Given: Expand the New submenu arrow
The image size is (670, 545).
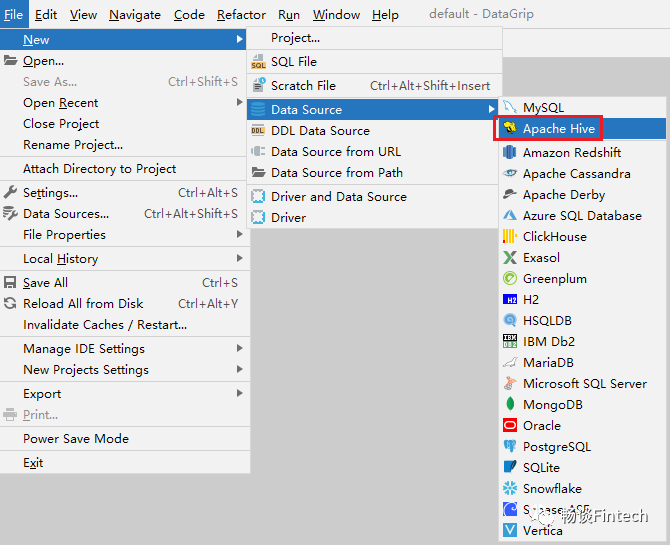Looking at the screenshot, I should click(x=240, y=39).
